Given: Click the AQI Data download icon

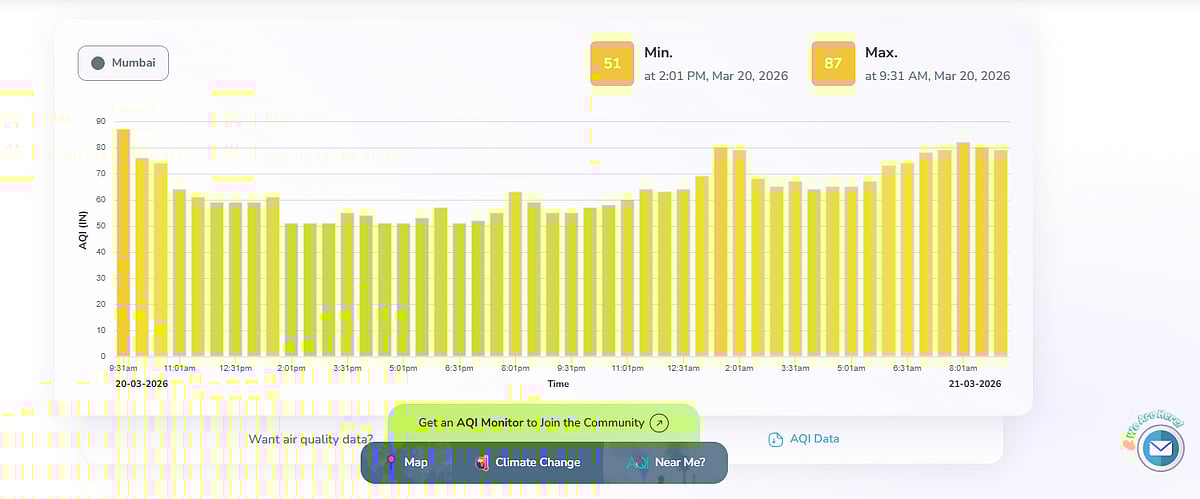Looking at the screenshot, I should pyautogui.click(x=775, y=439).
